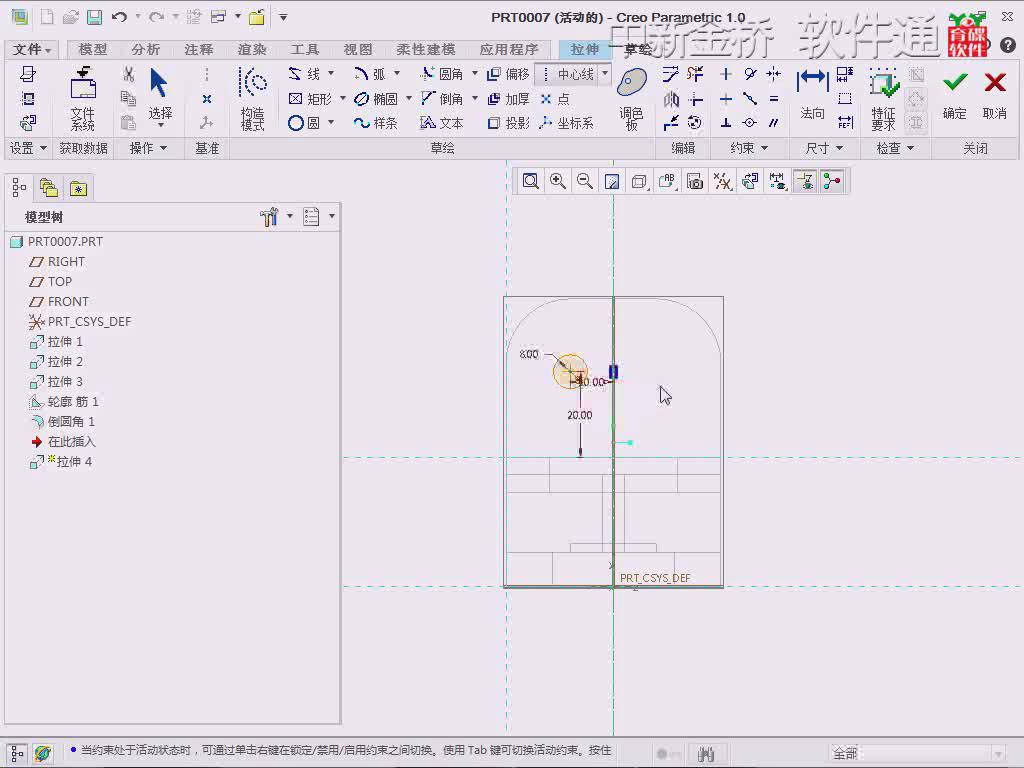
Task: Open the 圆 (Circle) type dropdown arrow
Action: [x=330, y=122]
